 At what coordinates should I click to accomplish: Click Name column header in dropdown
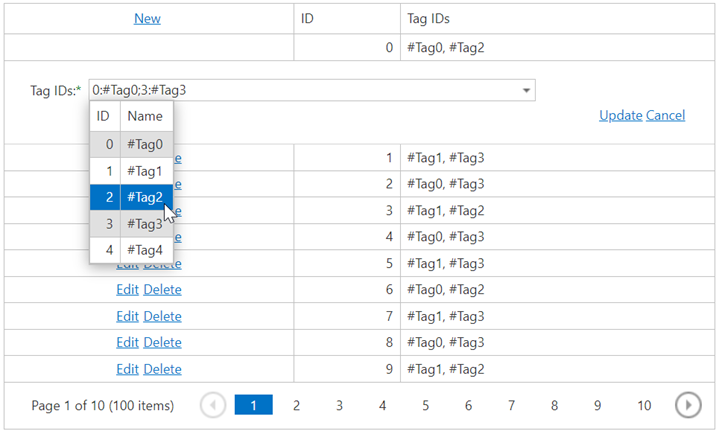(x=147, y=116)
